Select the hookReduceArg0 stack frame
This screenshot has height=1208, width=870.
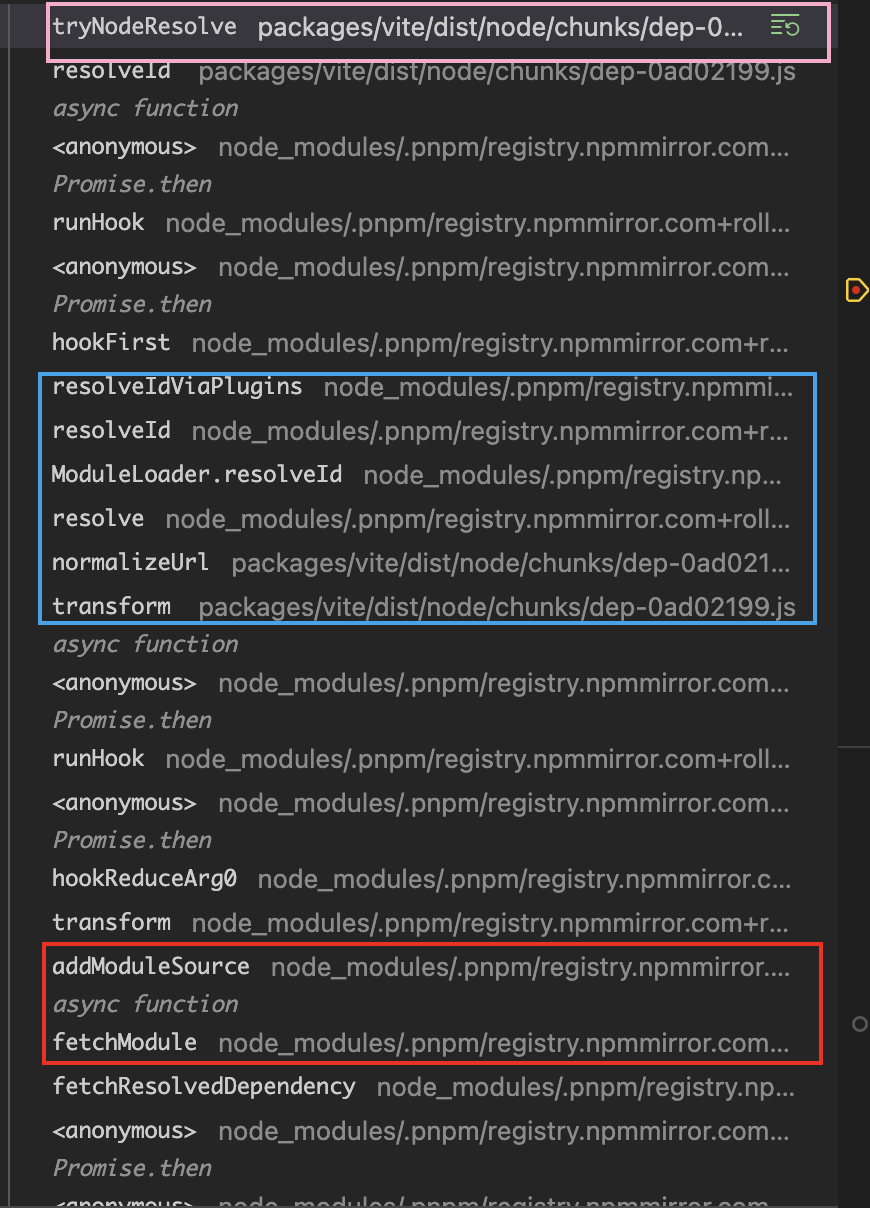click(145, 879)
